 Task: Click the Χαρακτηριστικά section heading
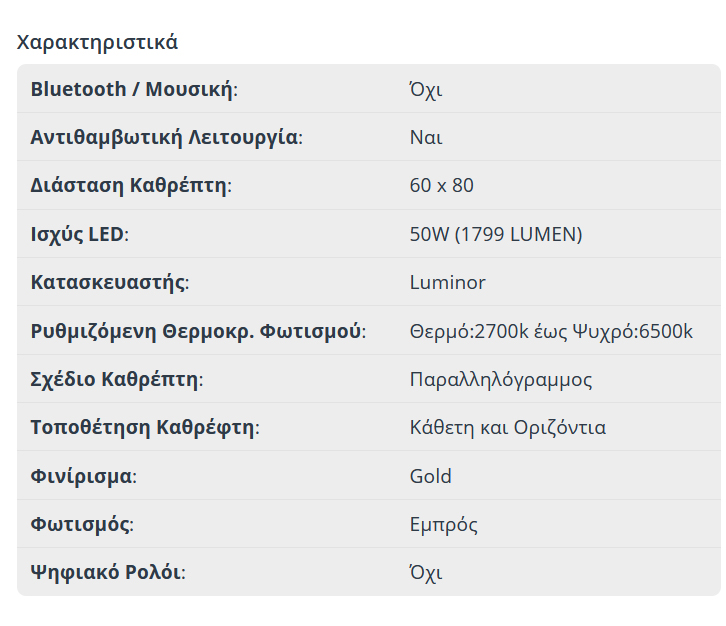pos(97,42)
